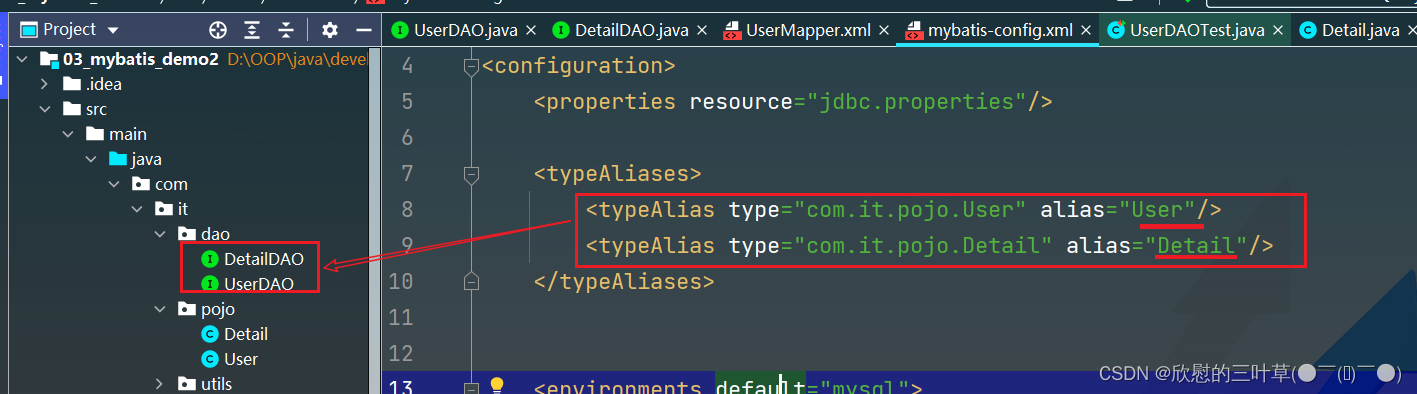Close the mybatis-config.xml tab
The image size is (1417, 394).
point(1086,31)
